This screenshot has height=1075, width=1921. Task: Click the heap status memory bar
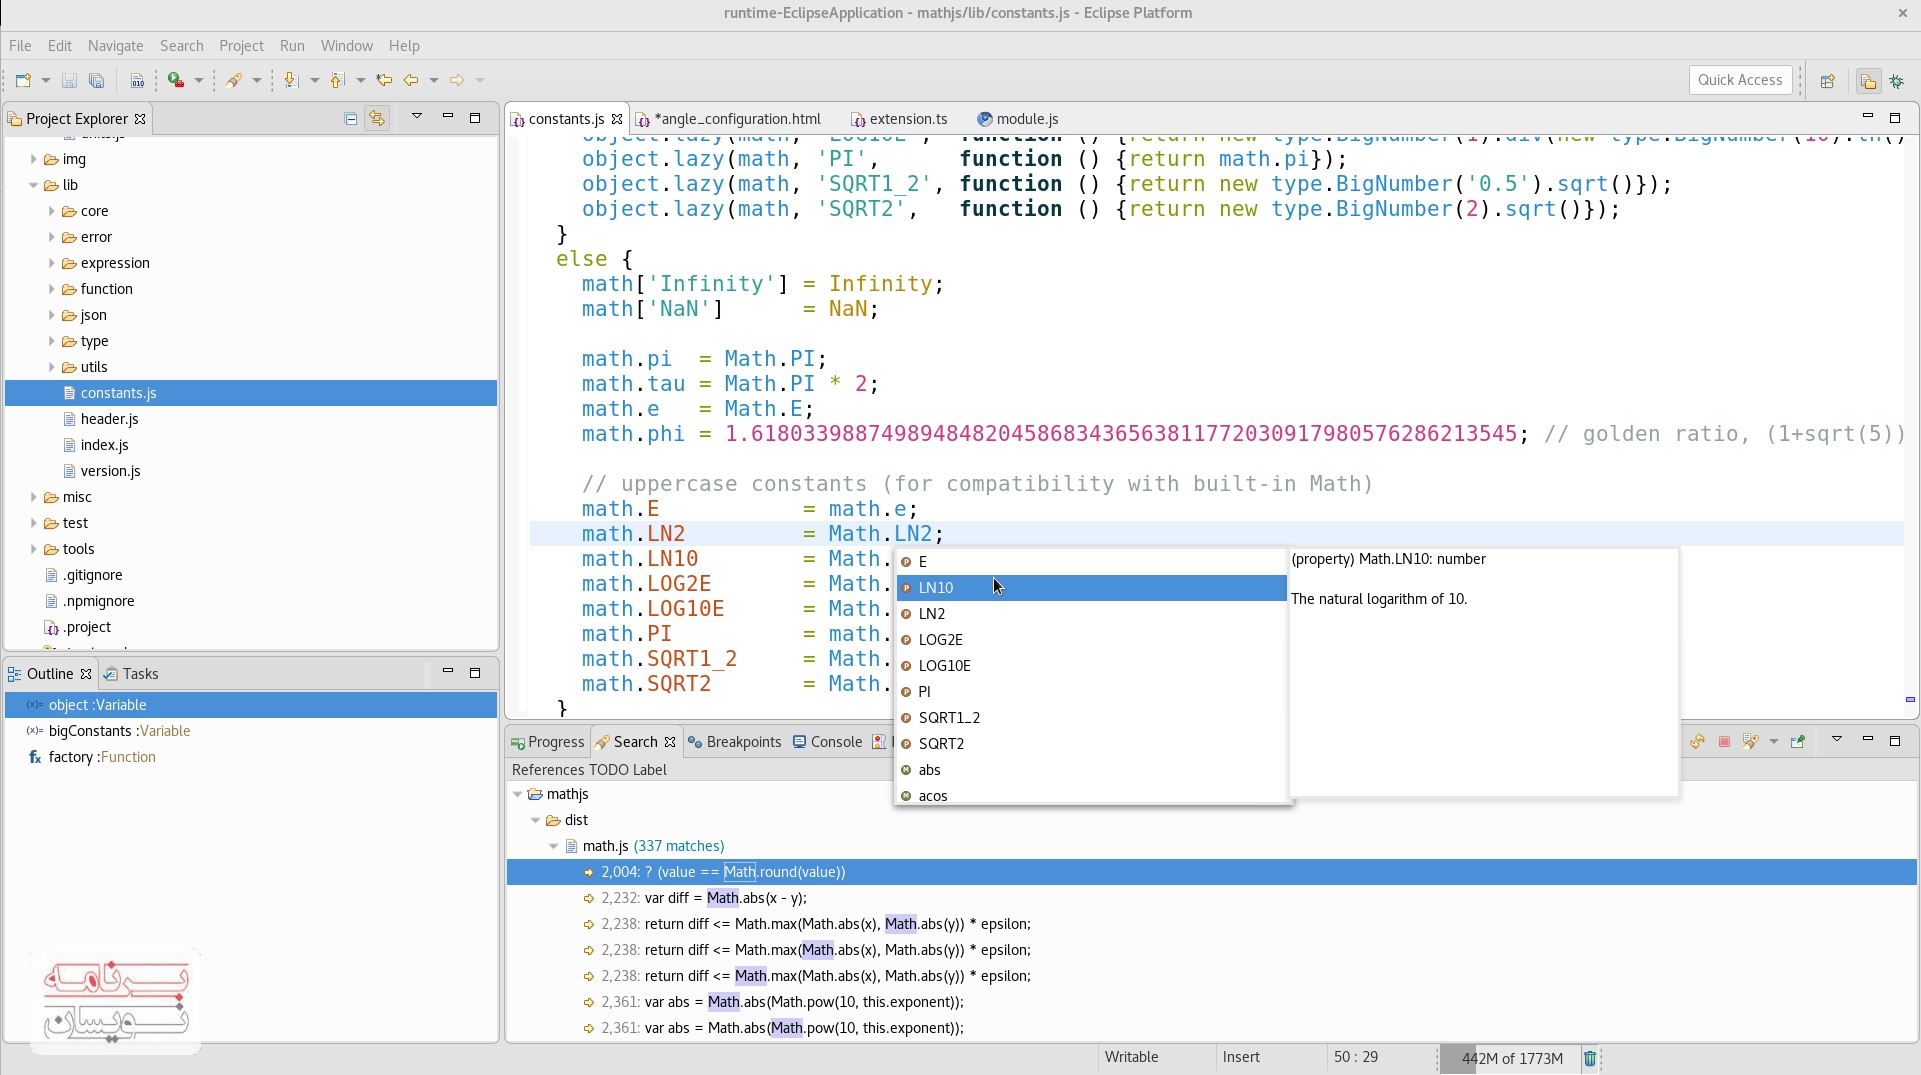point(1509,1058)
